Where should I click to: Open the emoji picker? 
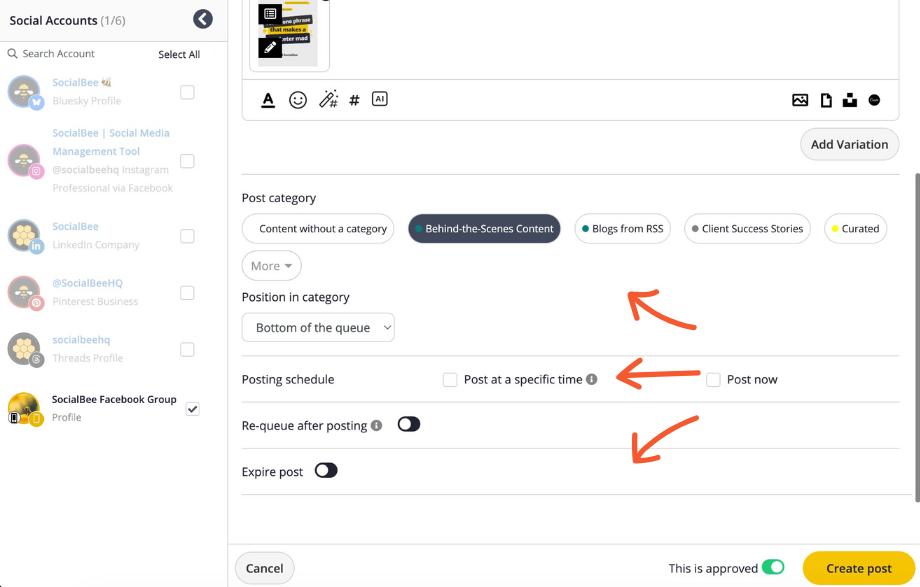click(x=298, y=100)
